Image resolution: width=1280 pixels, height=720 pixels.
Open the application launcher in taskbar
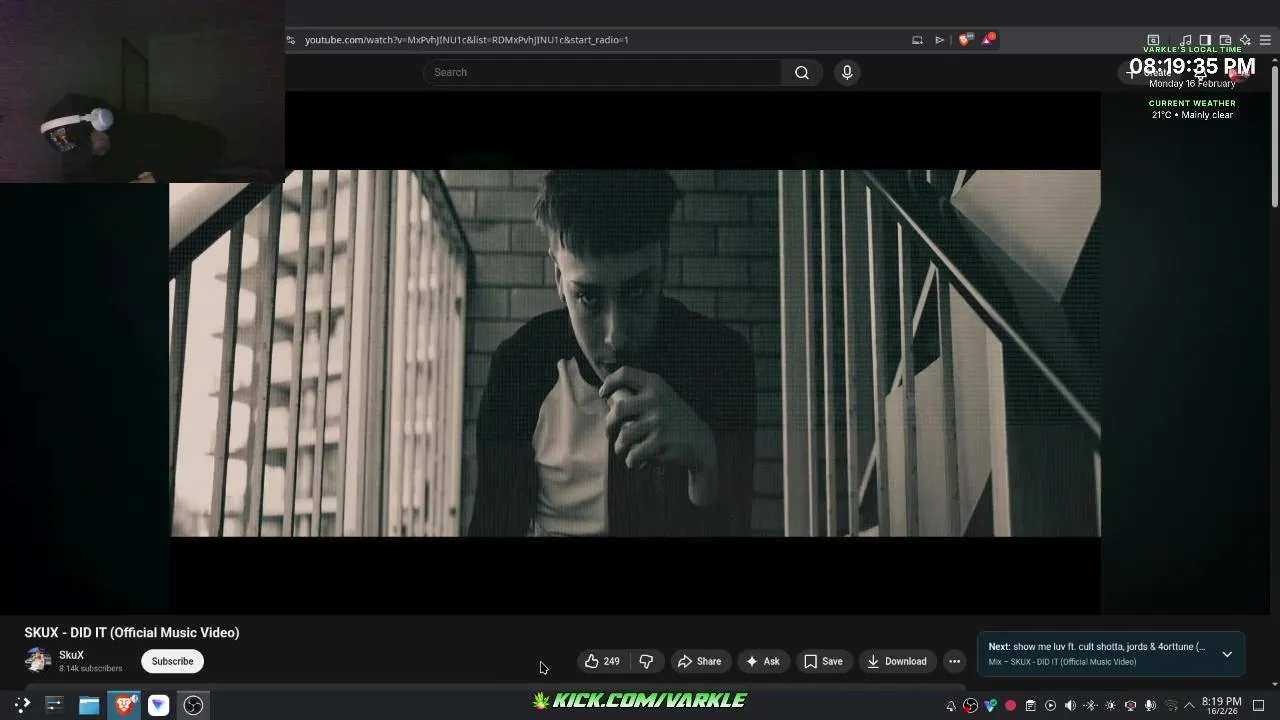click(22, 705)
